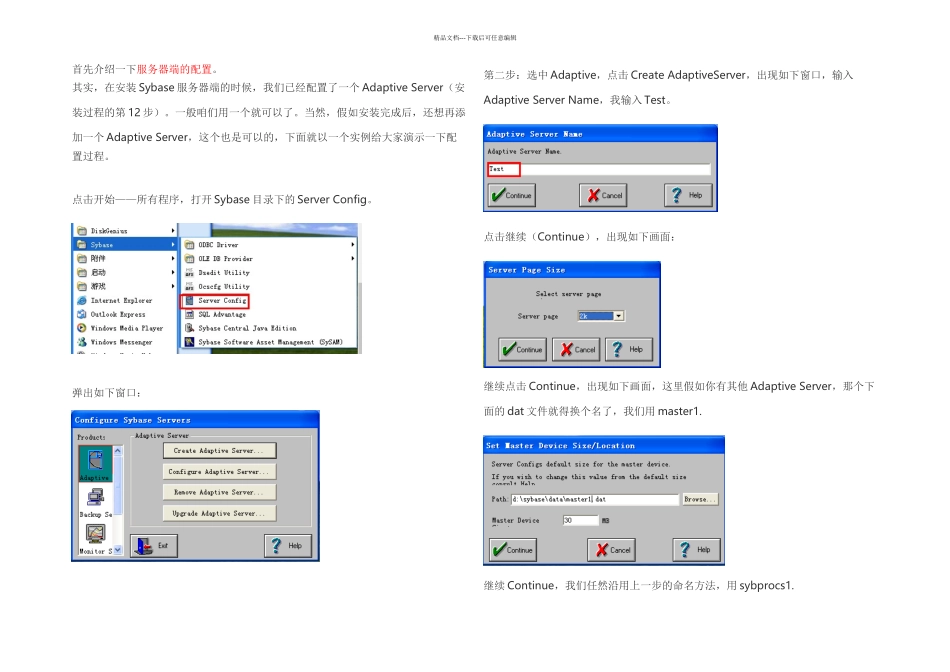Open the Server page size dropdown

coord(619,316)
